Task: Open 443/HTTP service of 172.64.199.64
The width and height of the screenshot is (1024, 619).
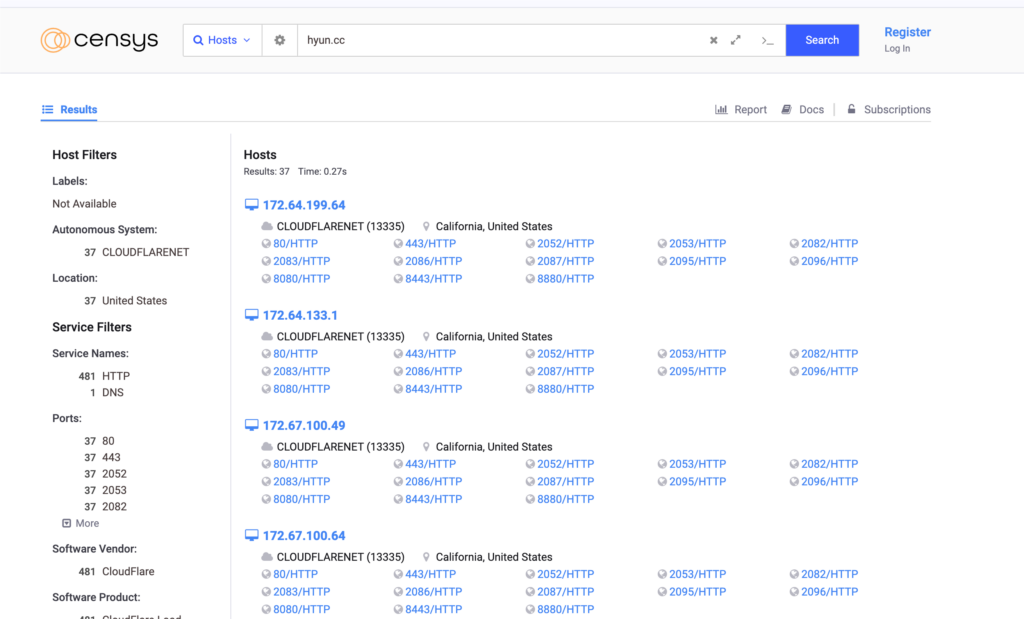Action: pos(430,244)
